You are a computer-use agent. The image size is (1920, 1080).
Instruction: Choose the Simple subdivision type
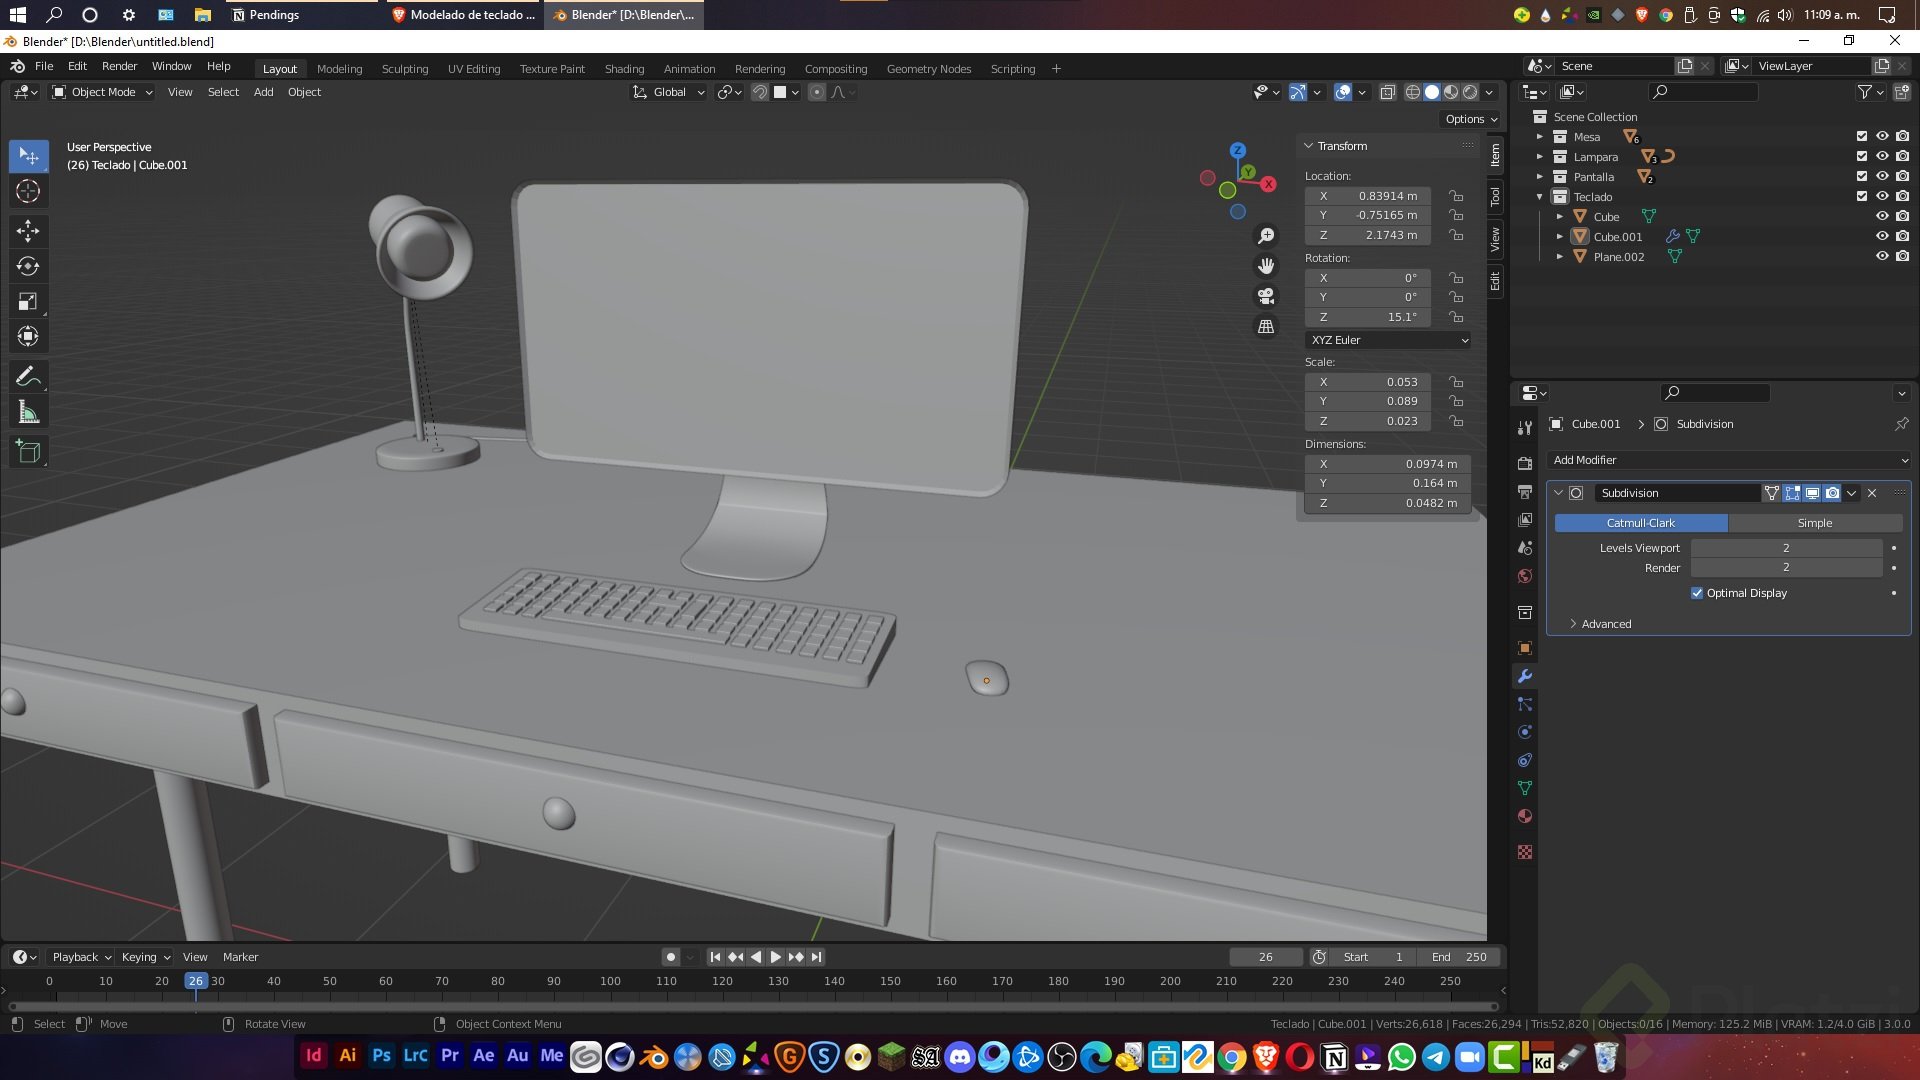point(1814,523)
